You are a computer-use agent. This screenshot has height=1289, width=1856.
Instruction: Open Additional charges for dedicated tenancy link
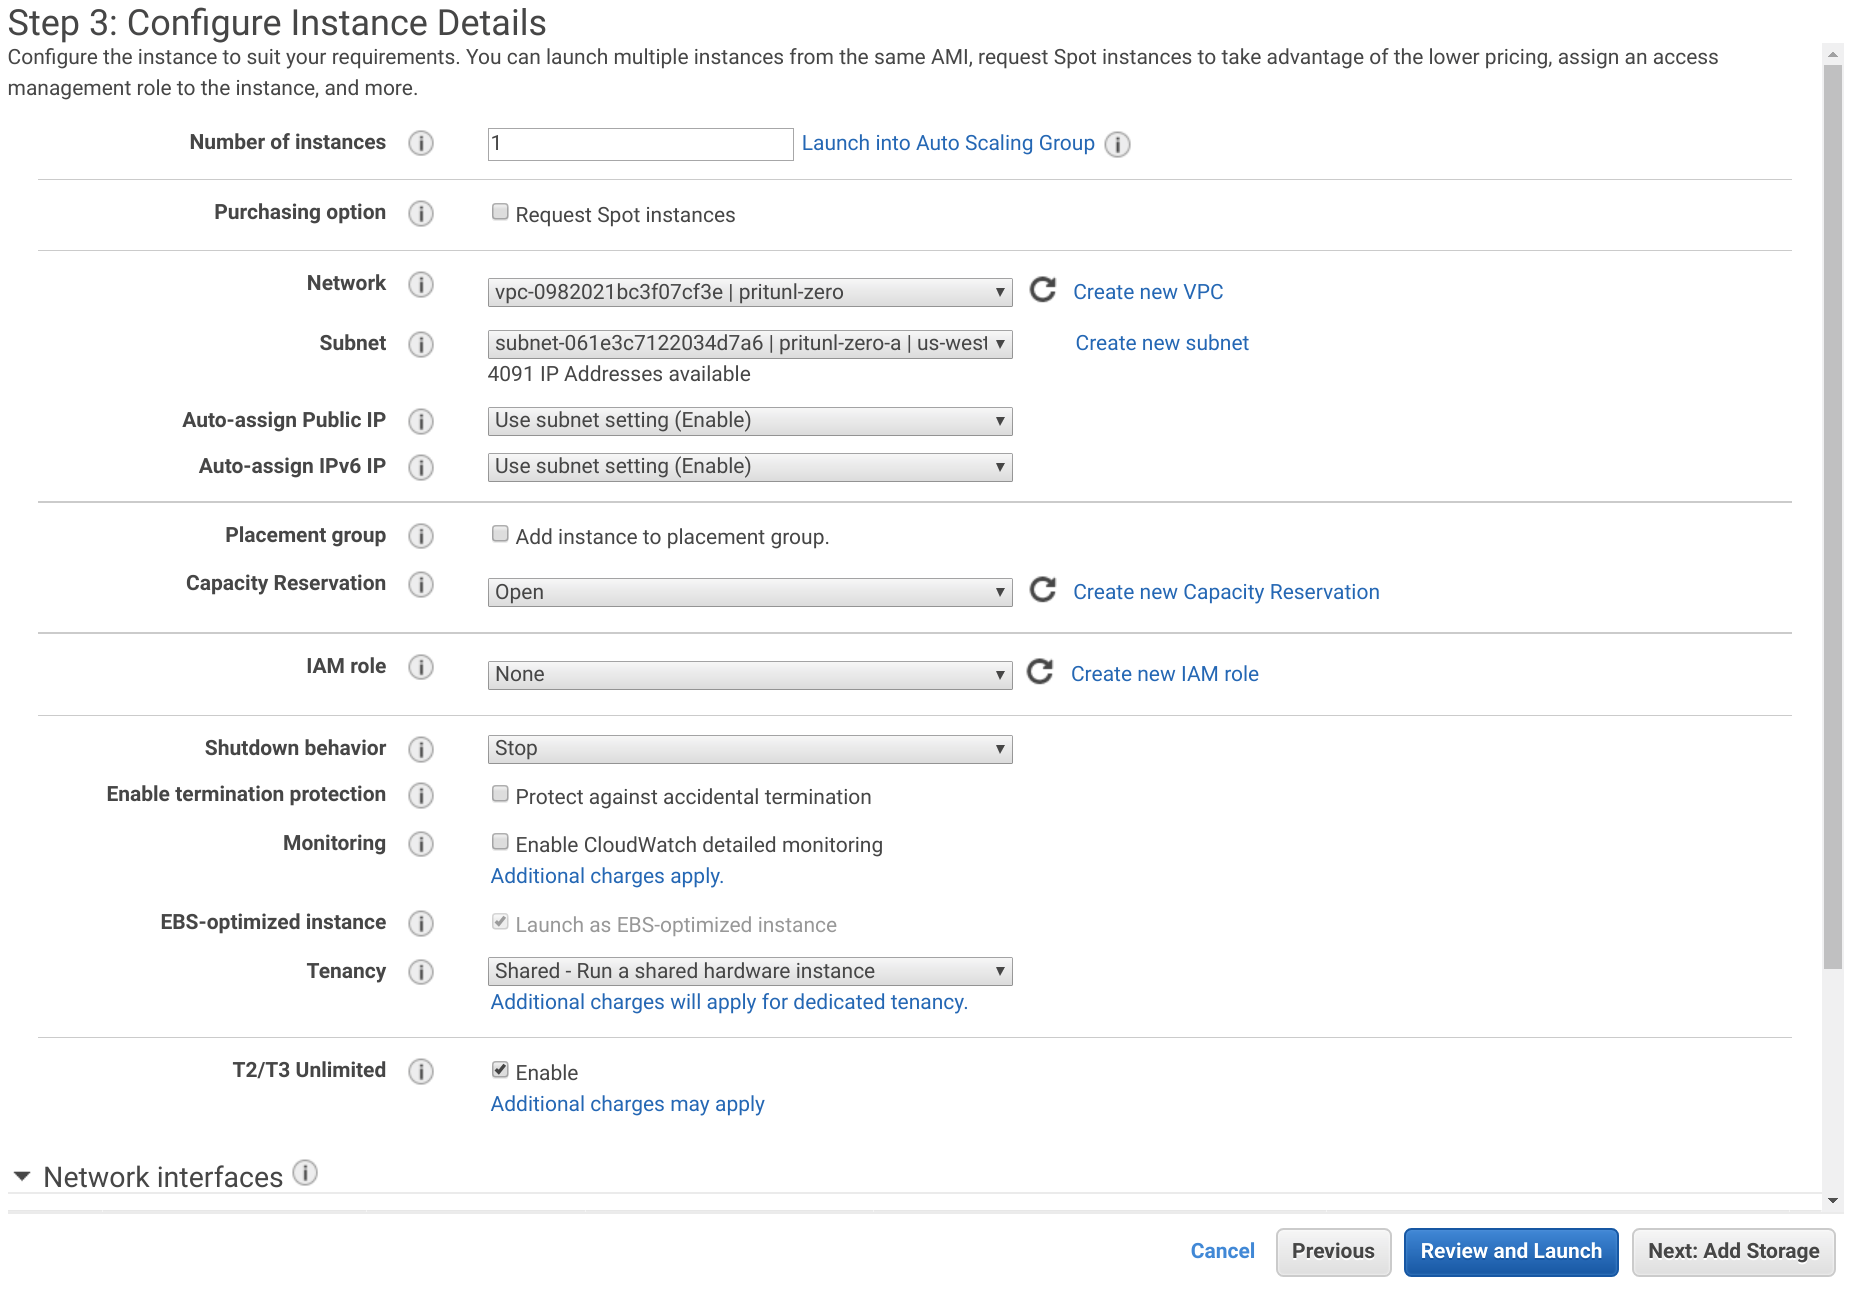(x=729, y=1002)
